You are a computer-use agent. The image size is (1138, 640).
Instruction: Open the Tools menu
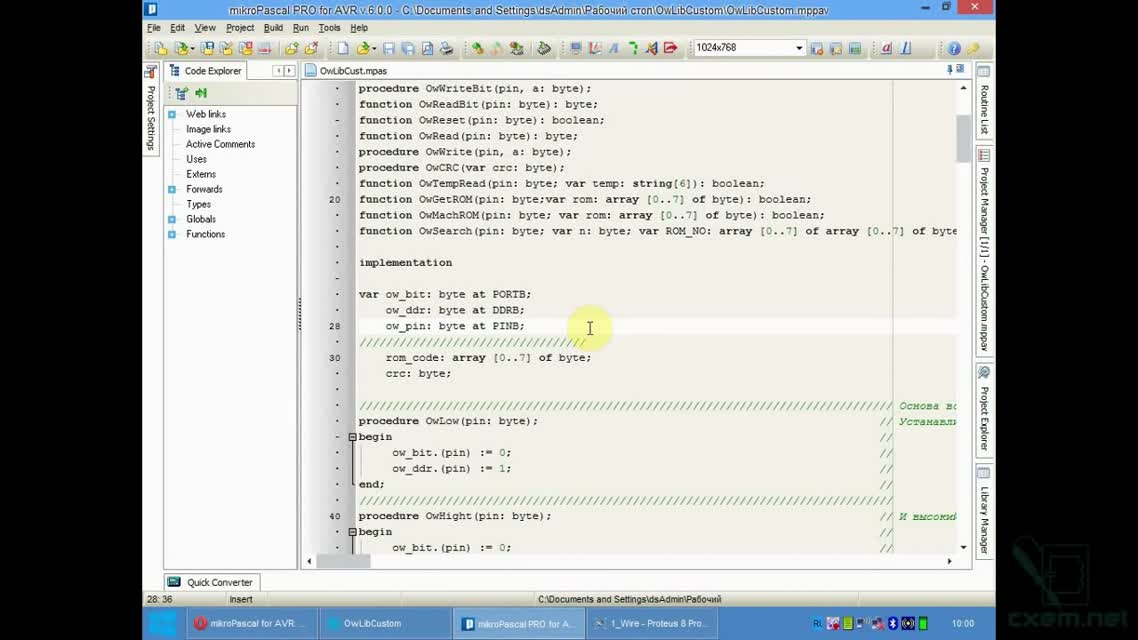click(329, 28)
